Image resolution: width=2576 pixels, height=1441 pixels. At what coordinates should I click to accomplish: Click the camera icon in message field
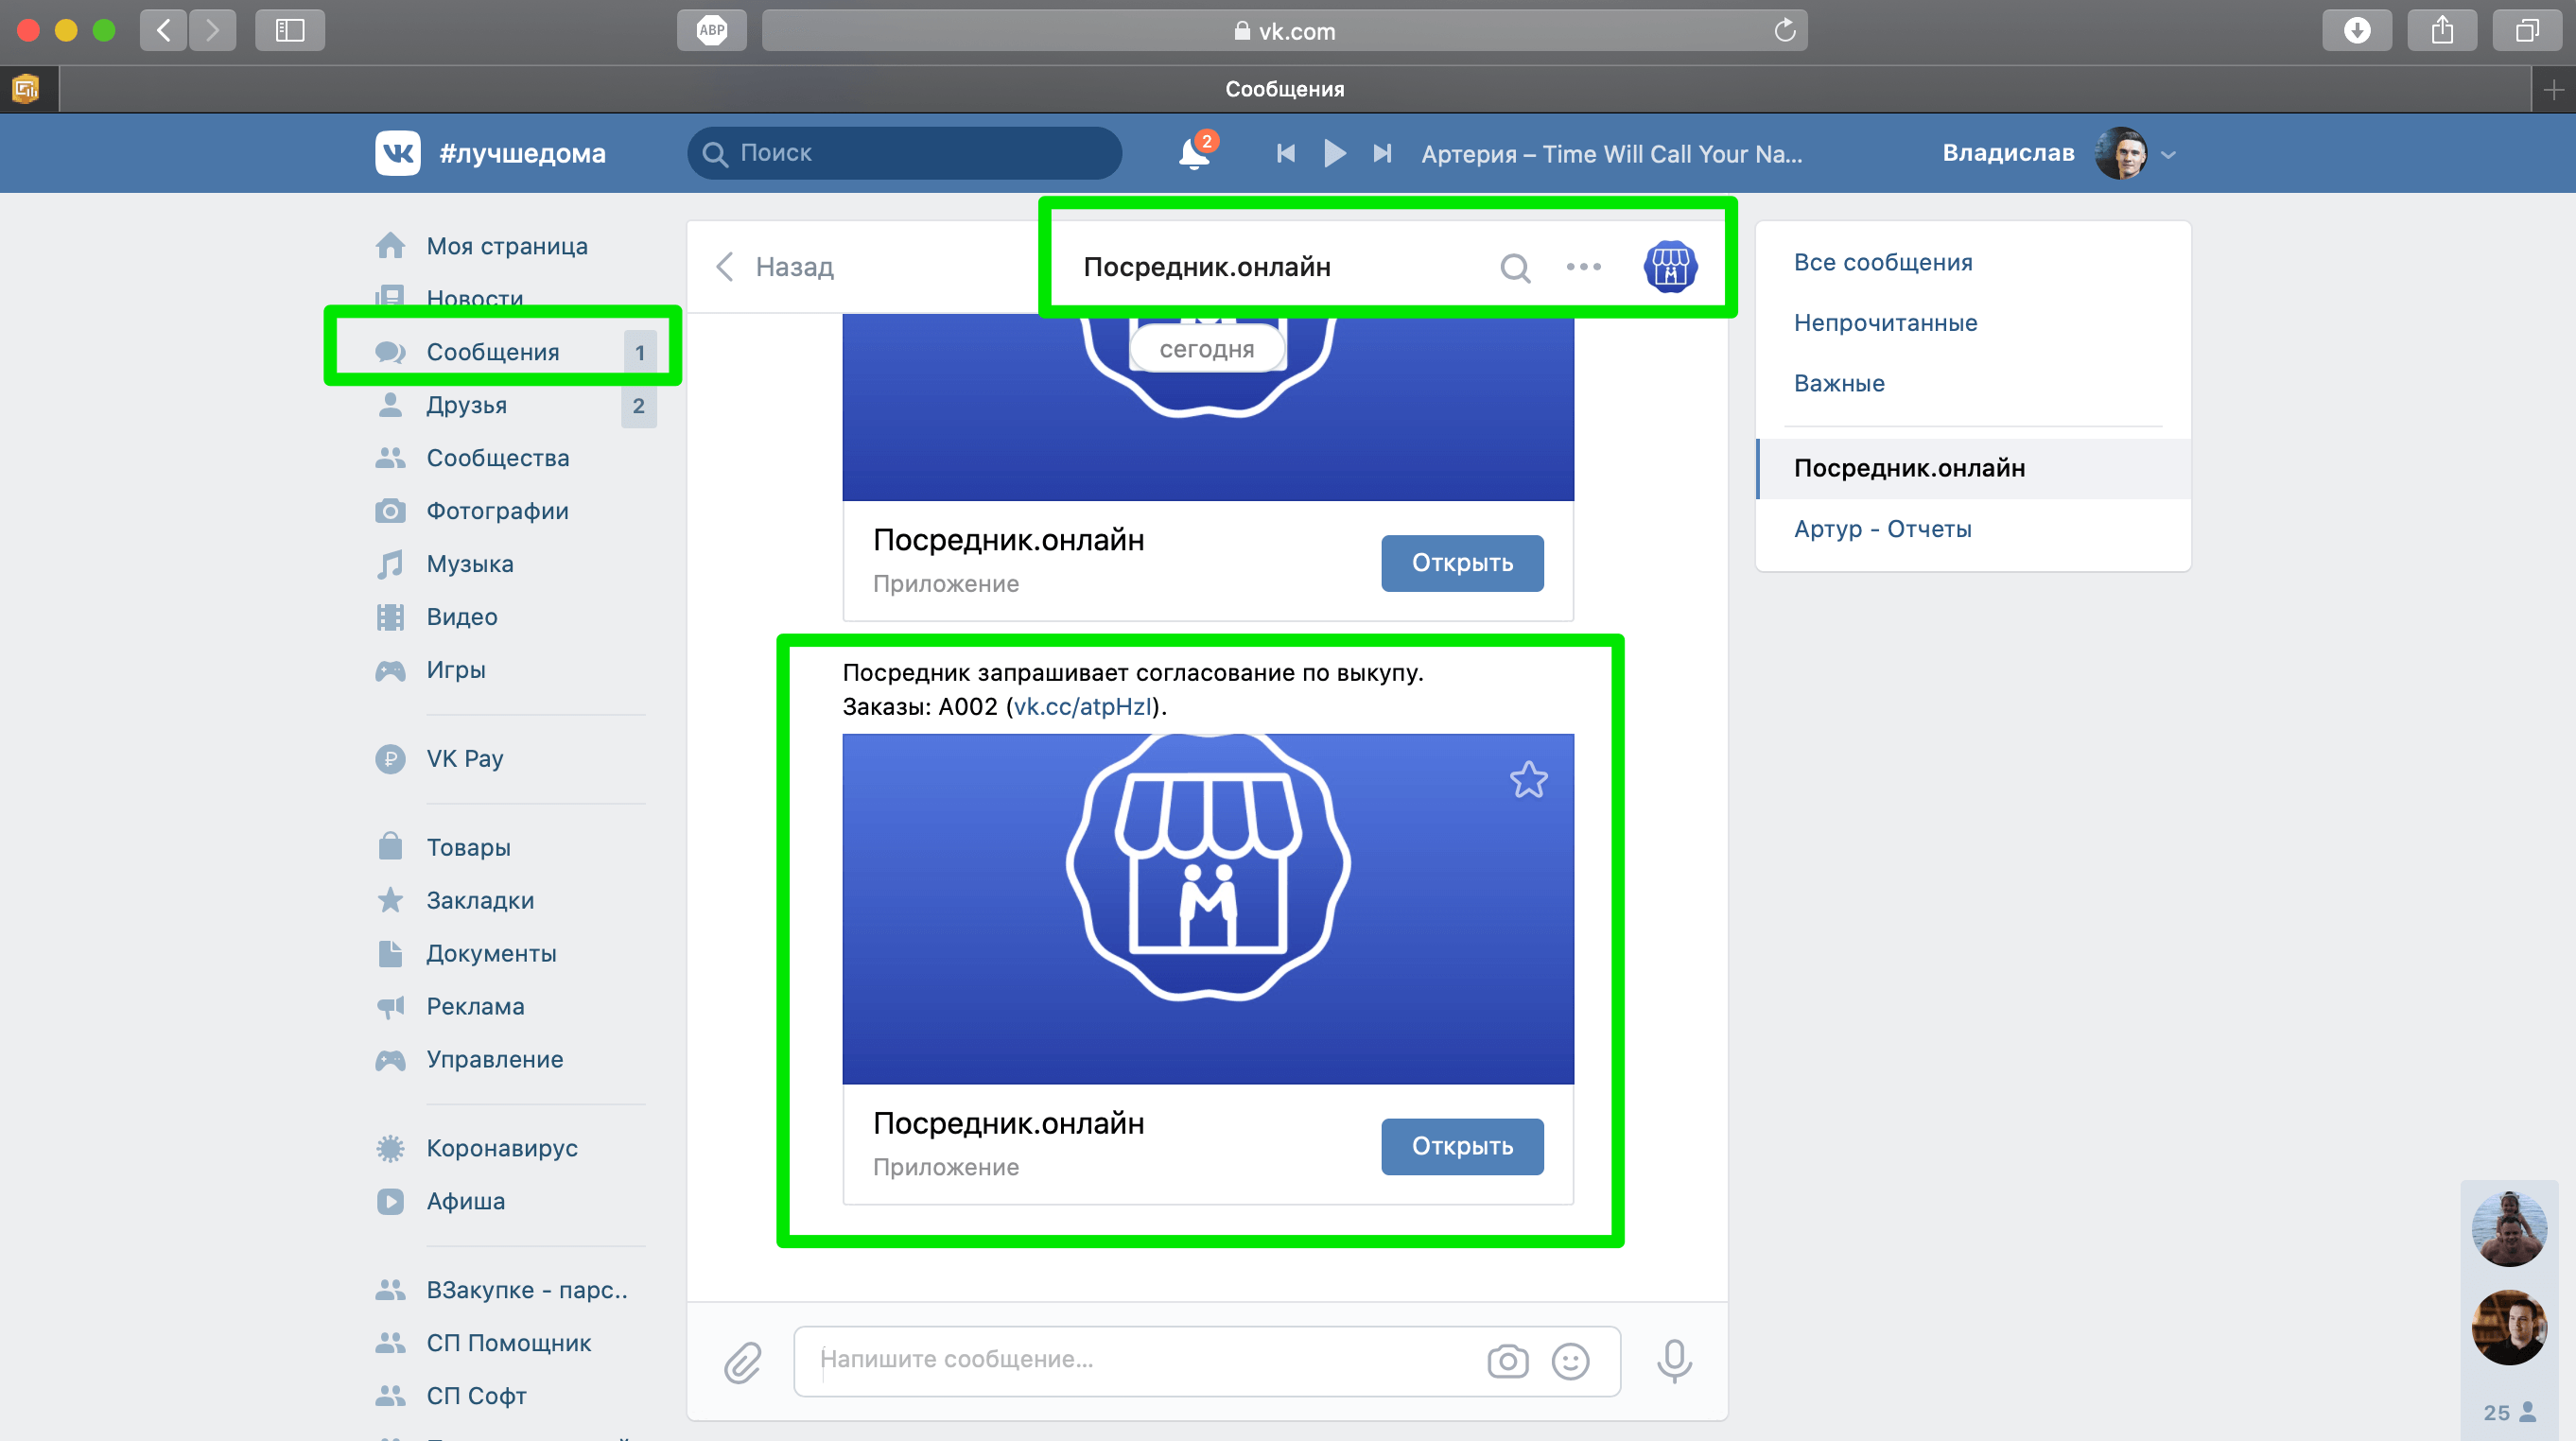pos(1507,1361)
